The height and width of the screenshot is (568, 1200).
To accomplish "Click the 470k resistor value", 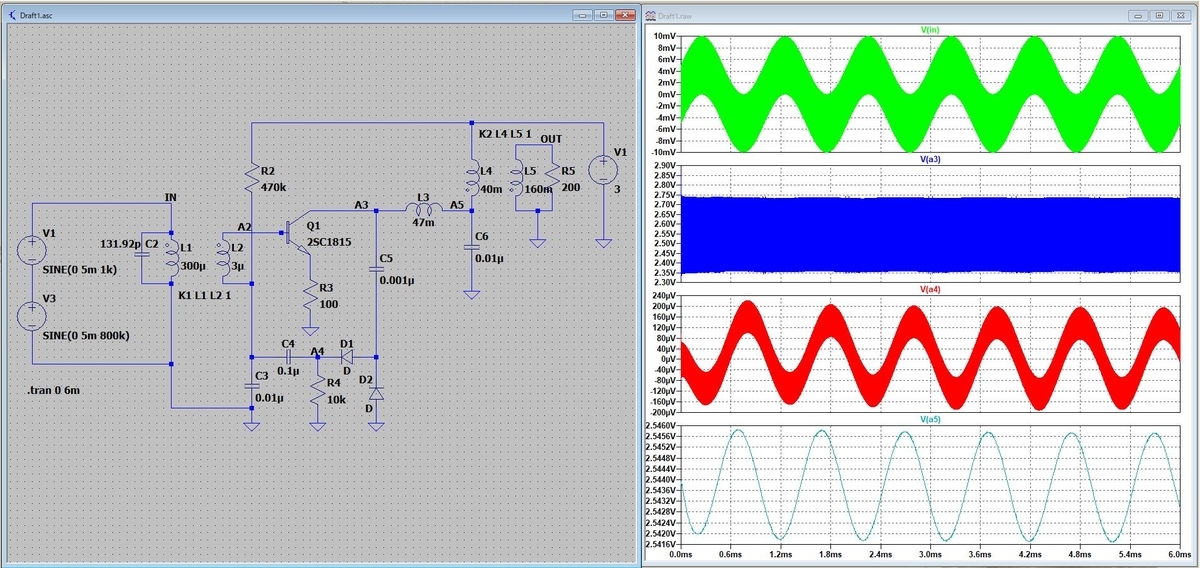I will (273, 186).
